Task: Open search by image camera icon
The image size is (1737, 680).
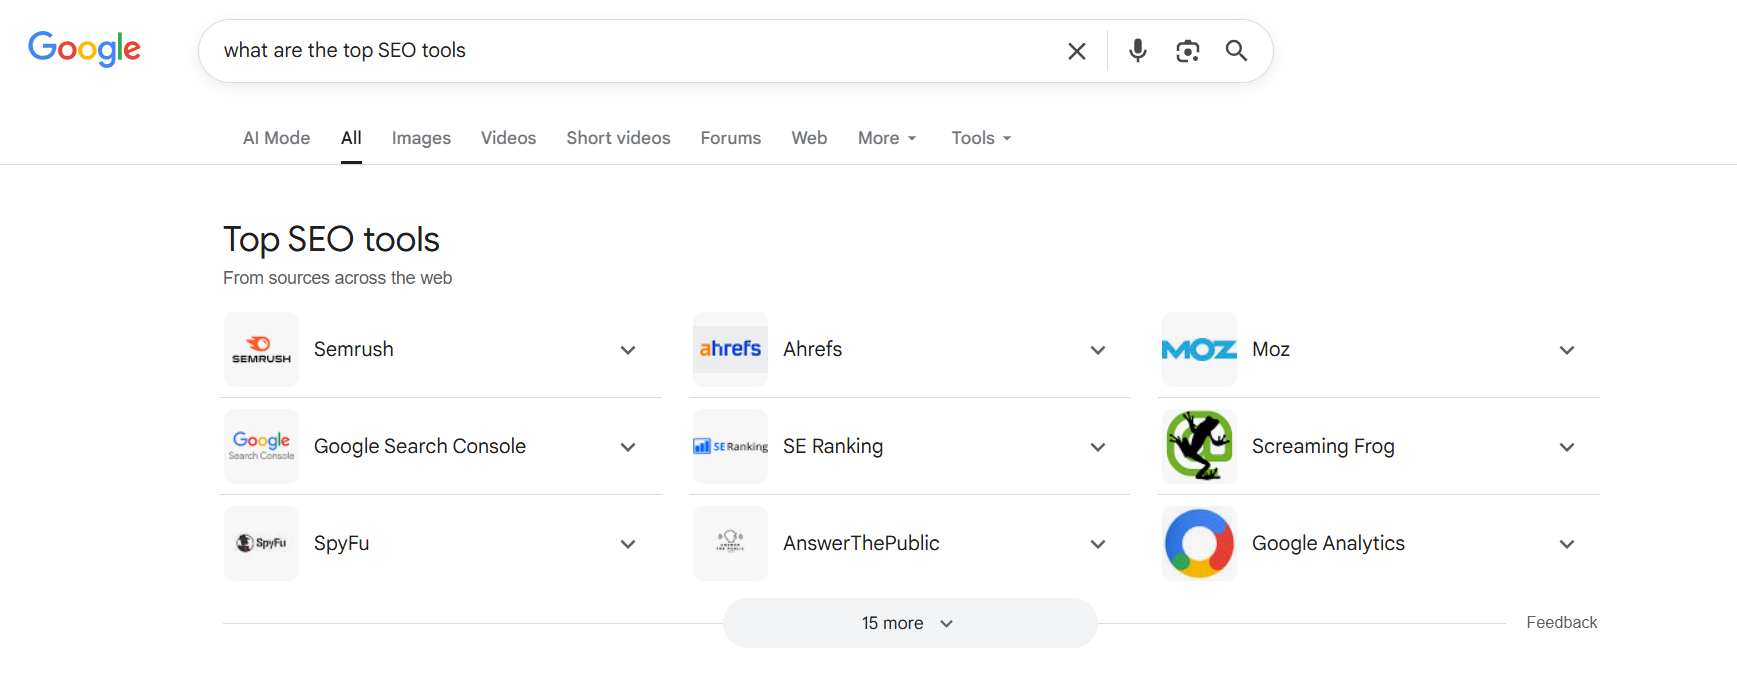Action: click(x=1187, y=51)
